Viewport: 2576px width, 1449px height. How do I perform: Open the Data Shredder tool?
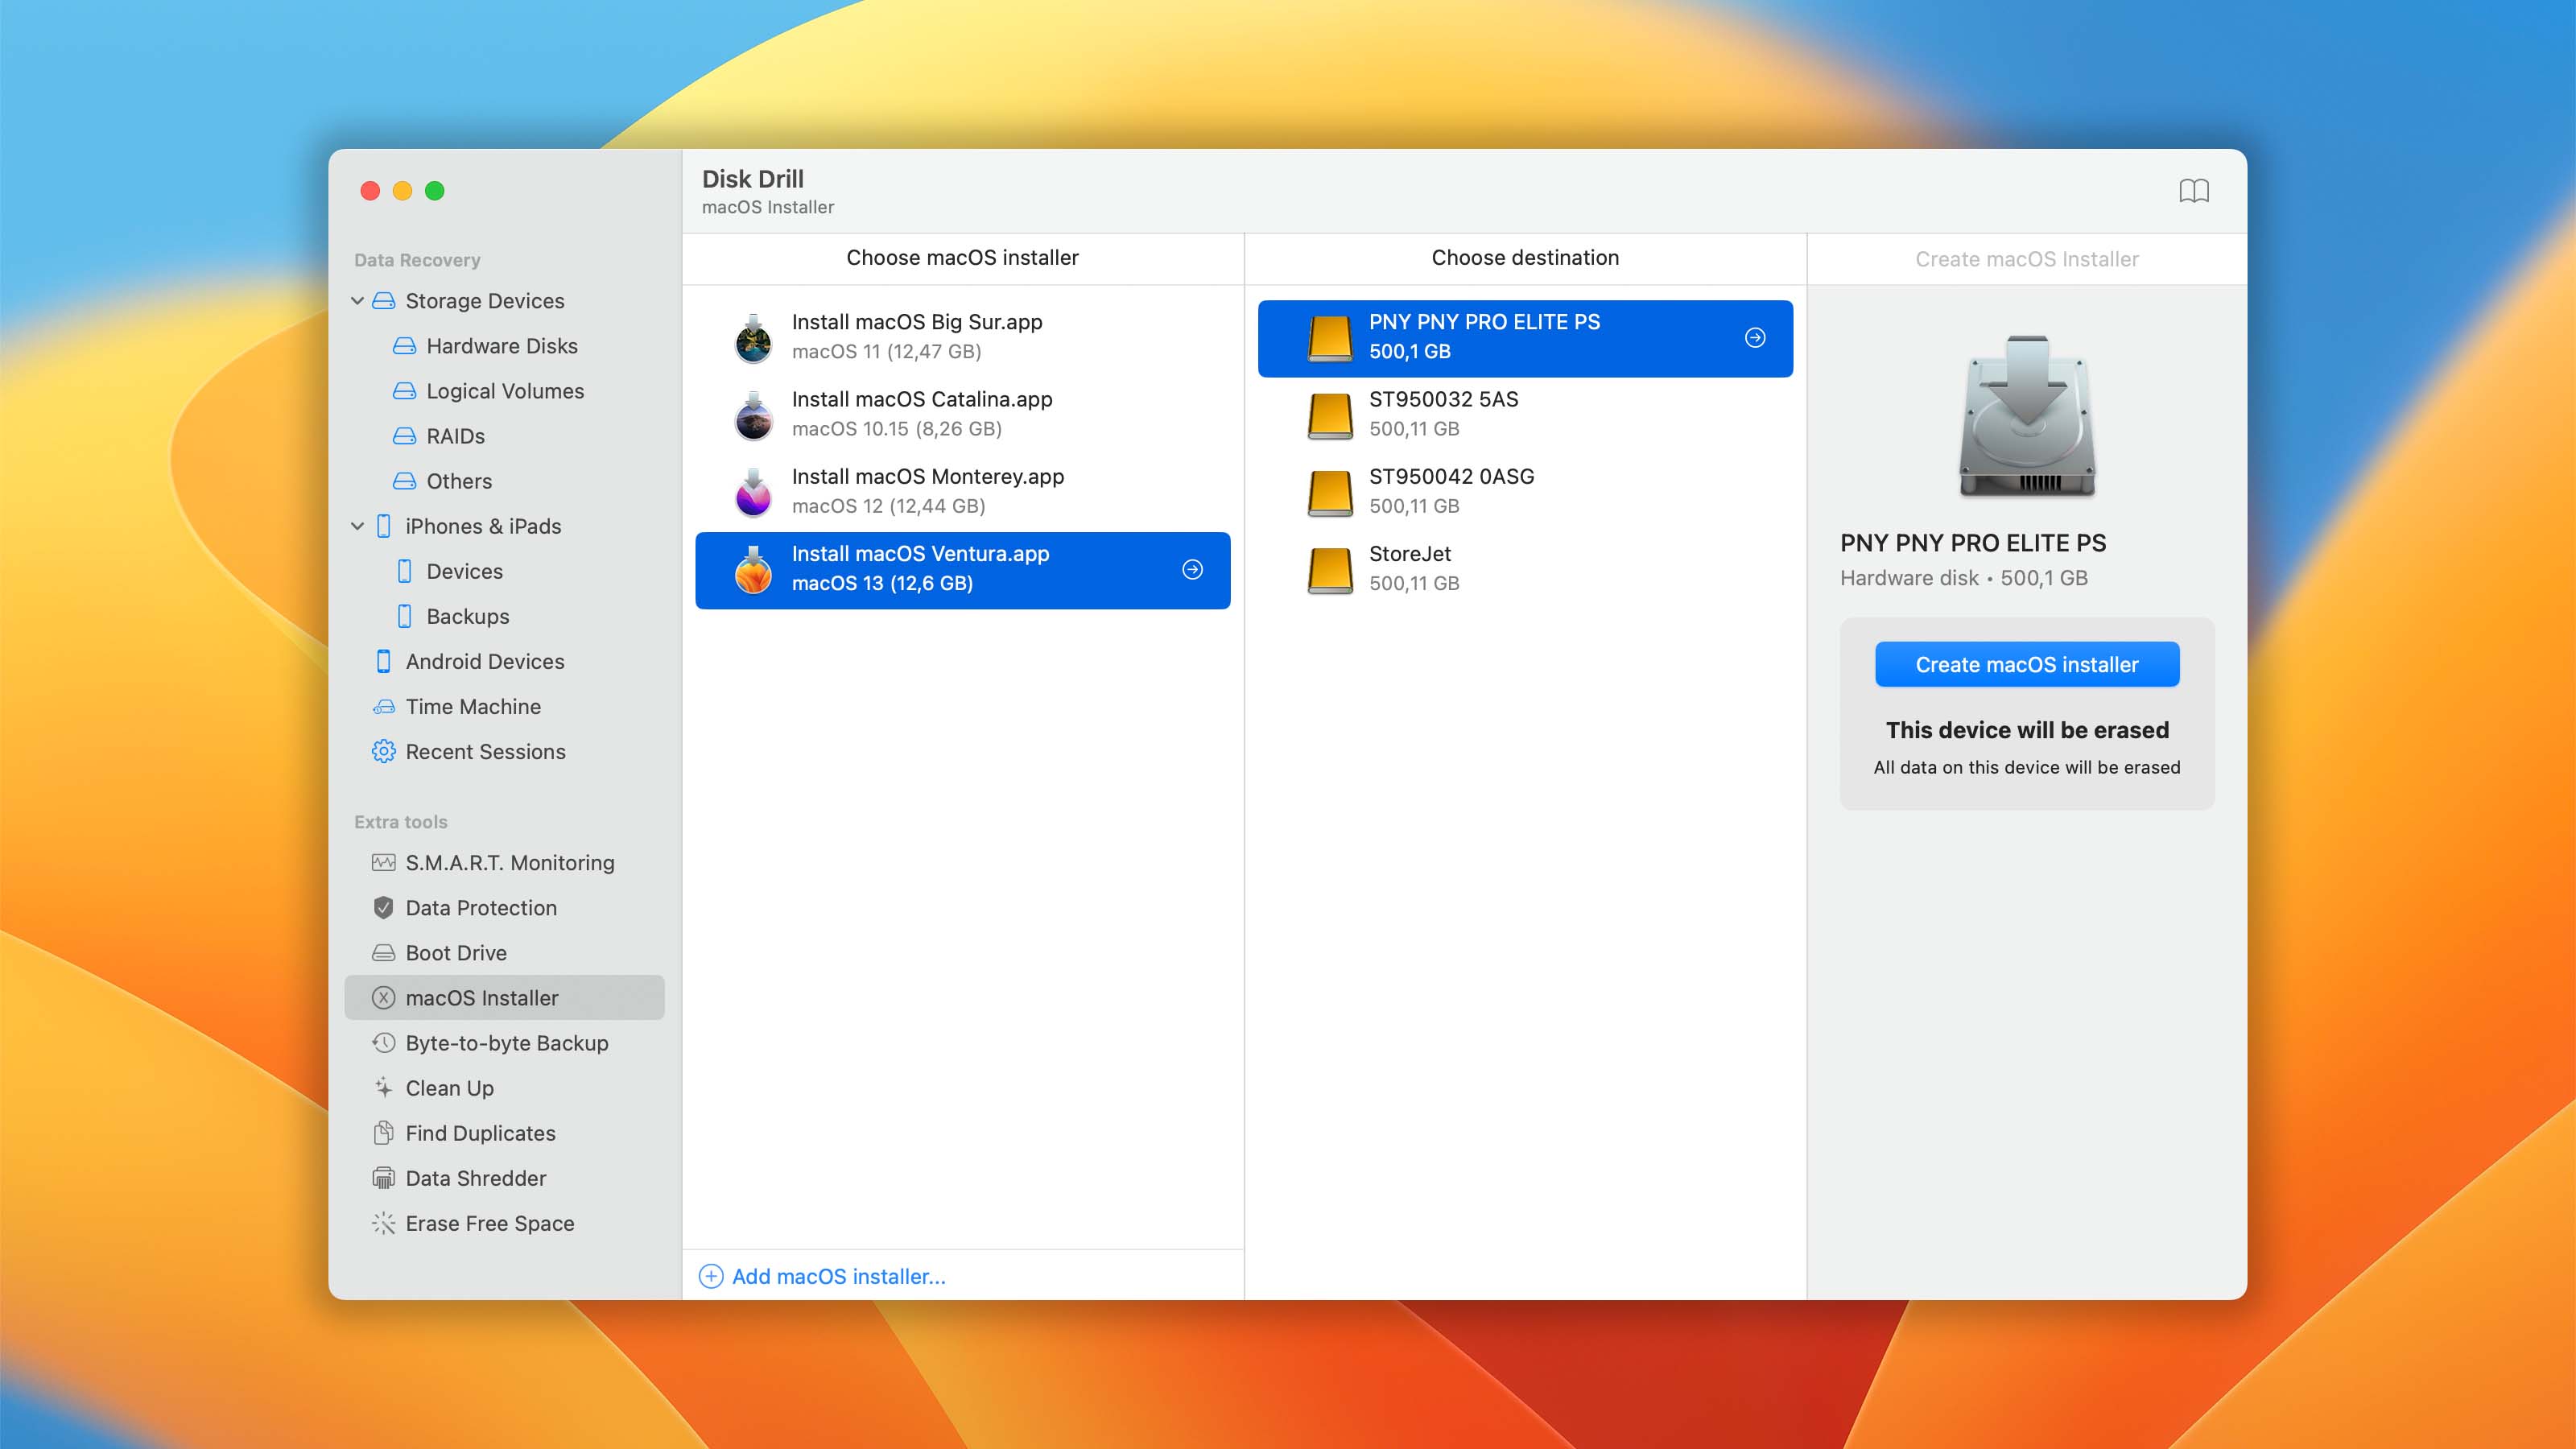476,1178
